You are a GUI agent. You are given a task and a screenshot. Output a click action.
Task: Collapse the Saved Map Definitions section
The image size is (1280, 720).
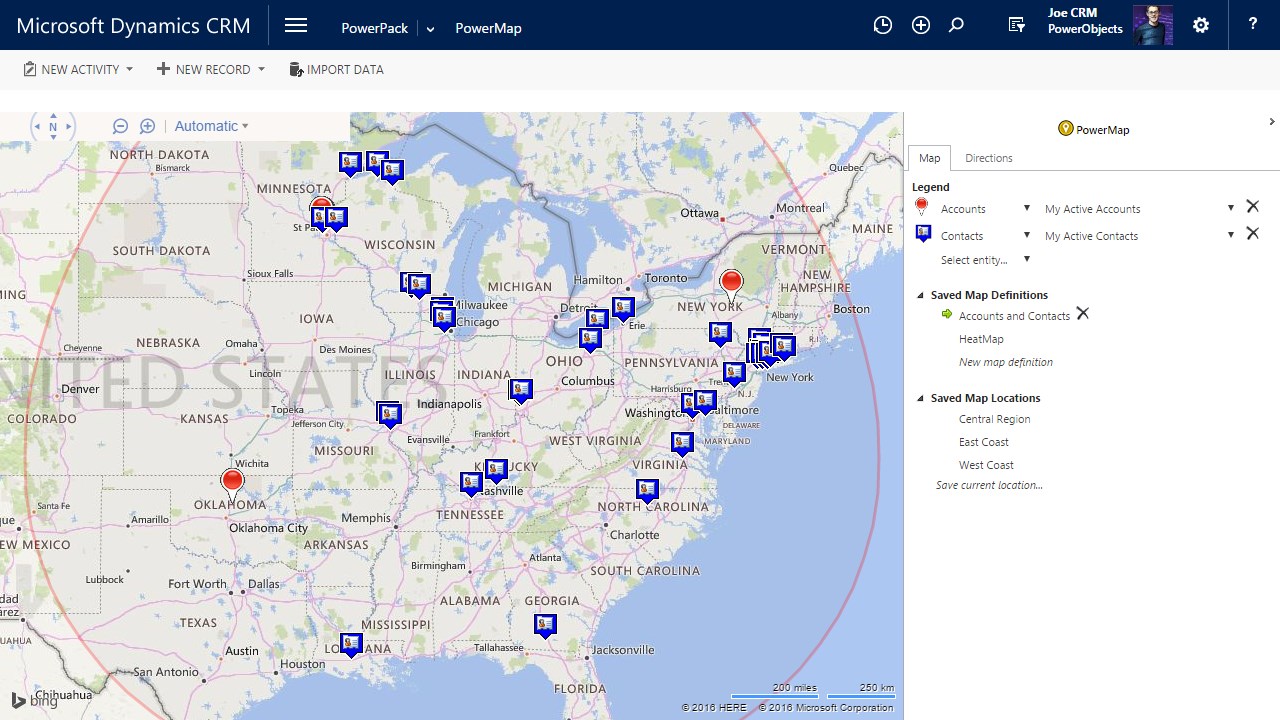(921, 295)
